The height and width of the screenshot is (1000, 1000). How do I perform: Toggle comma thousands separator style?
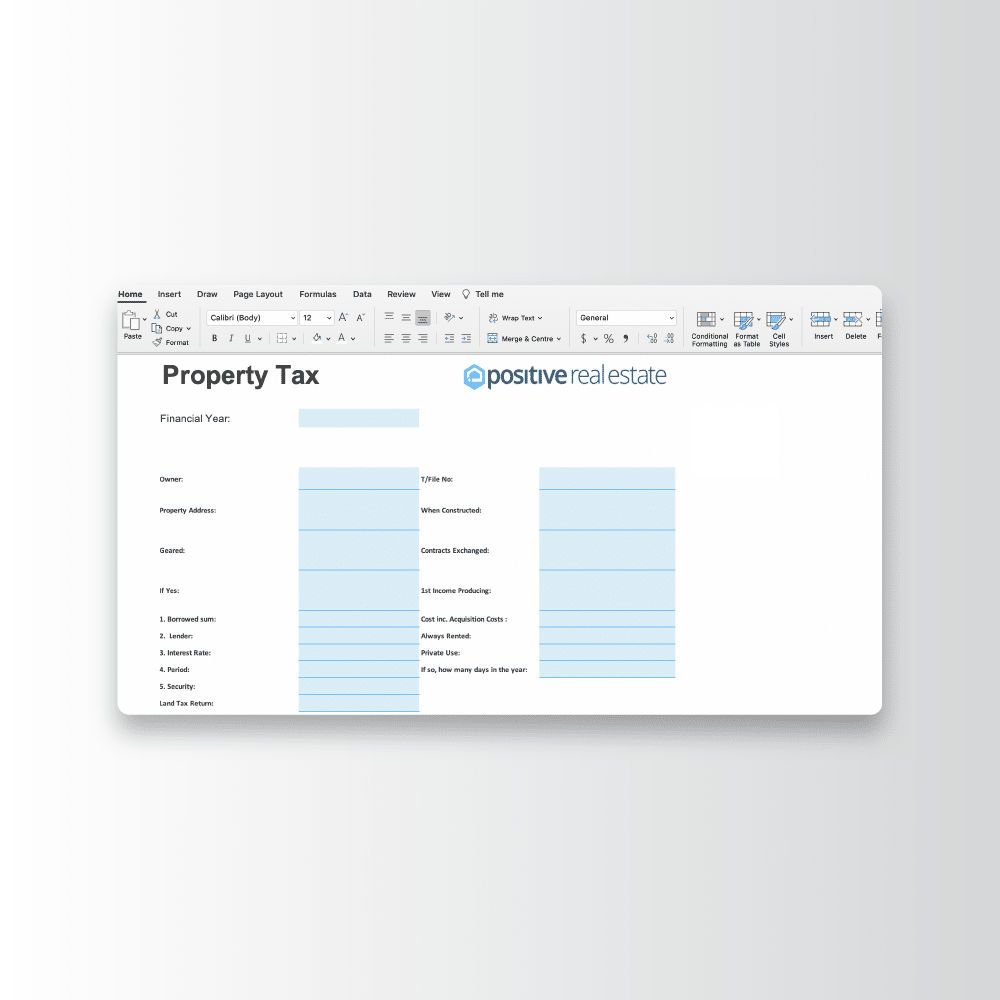pyautogui.click(x=626, y=338)
